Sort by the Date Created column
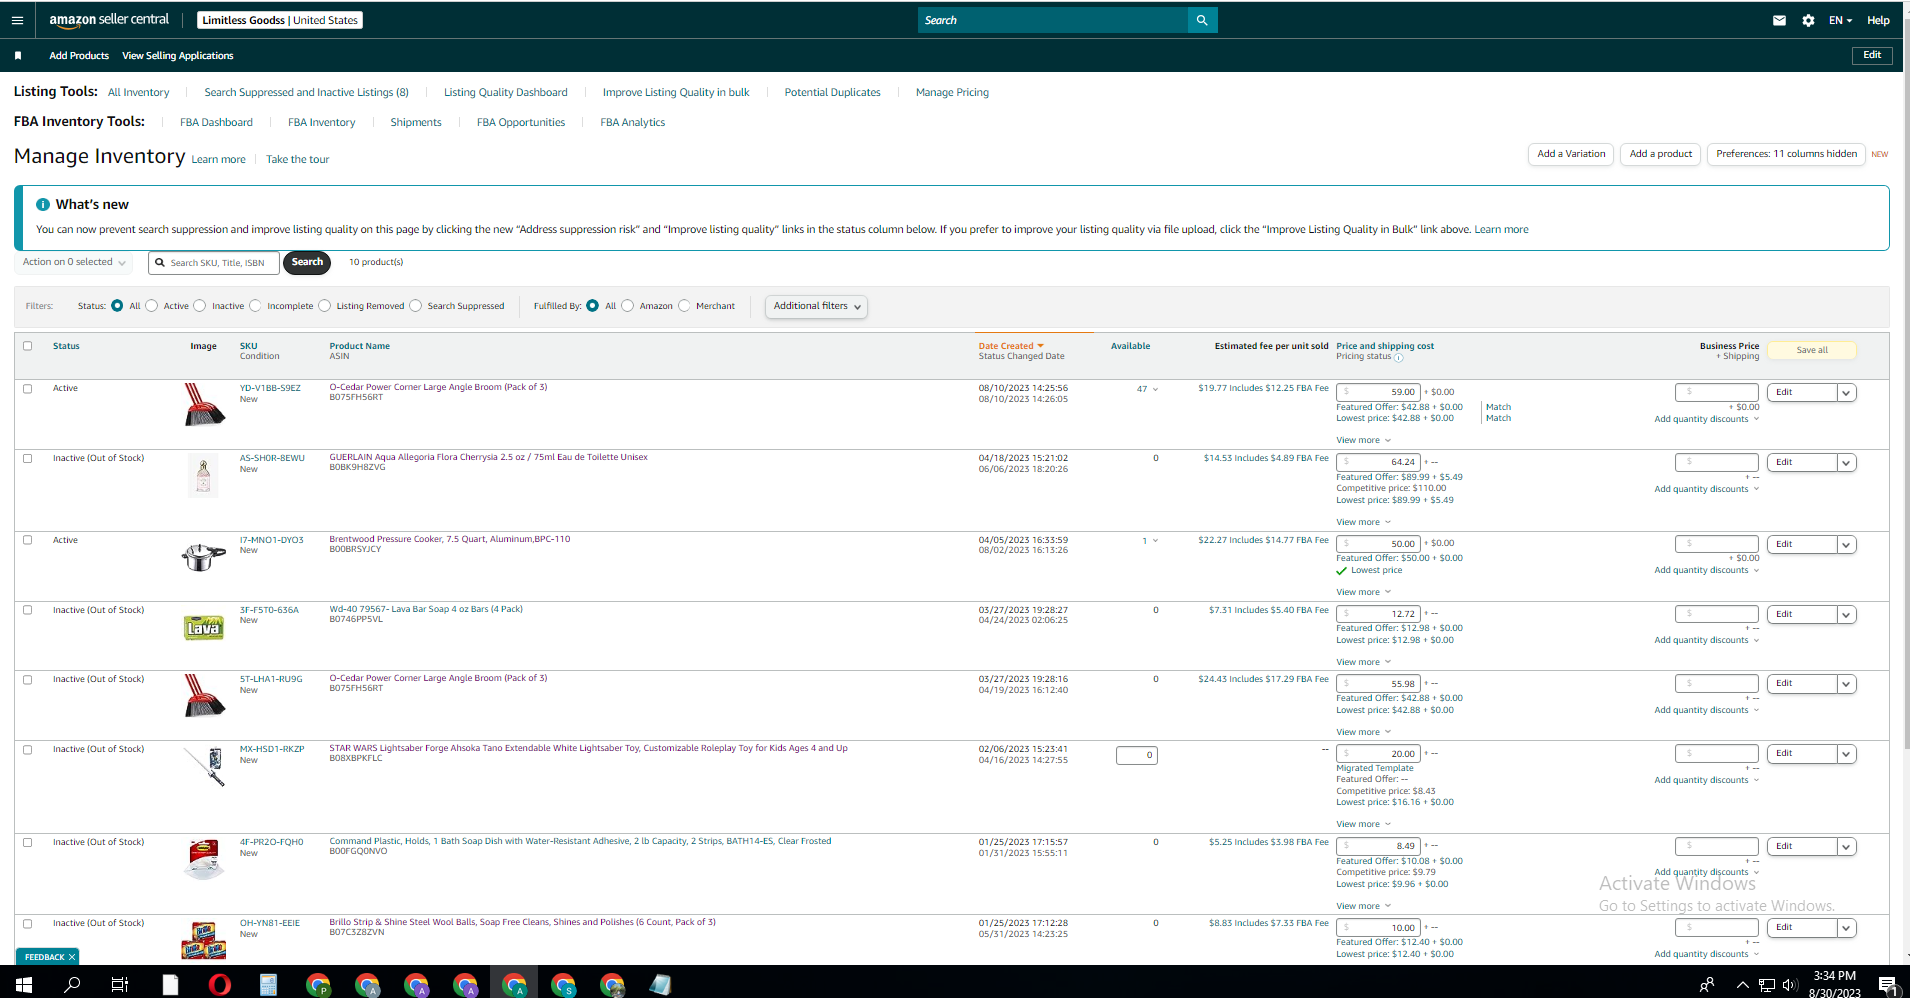This screenshot has height=998, width=1910. pyautogui.click(x=1010, y=346)
